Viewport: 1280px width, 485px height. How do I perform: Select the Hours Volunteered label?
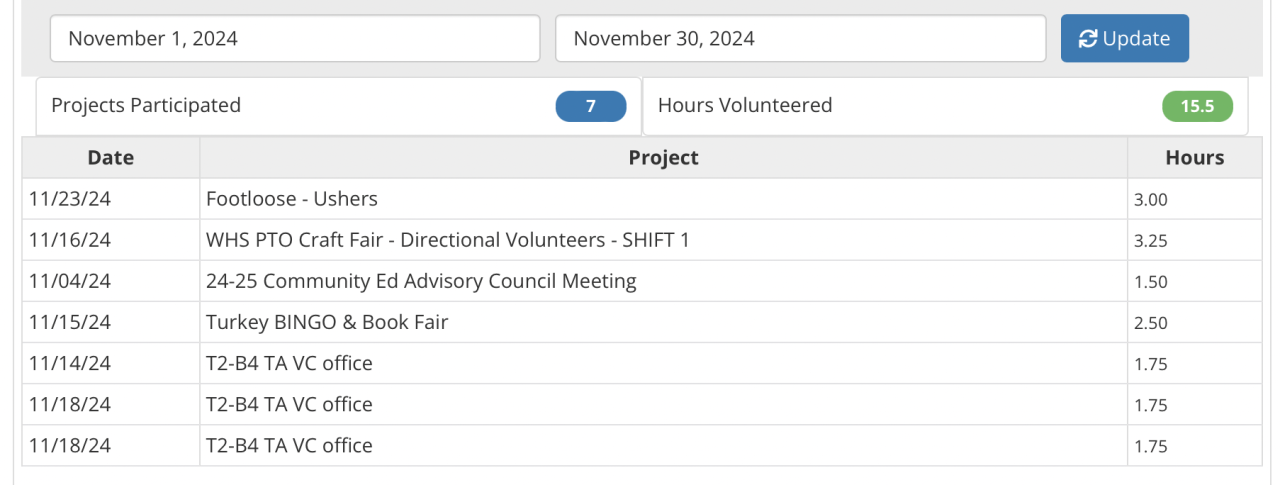745,105
